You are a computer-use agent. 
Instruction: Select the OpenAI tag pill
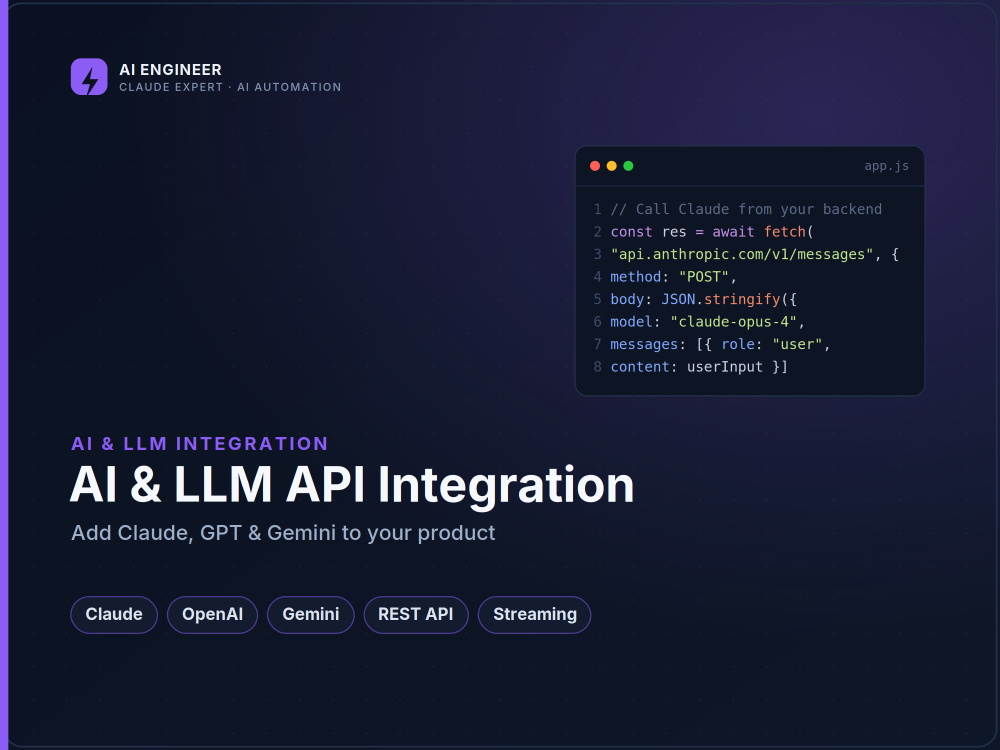click(x=212, y=615)
